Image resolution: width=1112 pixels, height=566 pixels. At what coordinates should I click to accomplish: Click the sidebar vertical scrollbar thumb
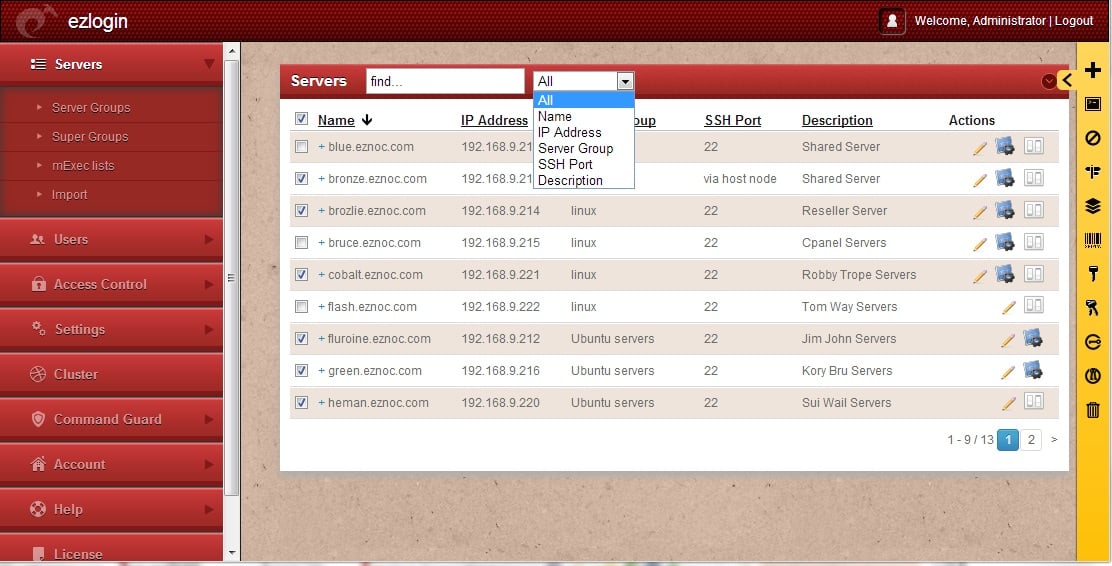(231, 278)
